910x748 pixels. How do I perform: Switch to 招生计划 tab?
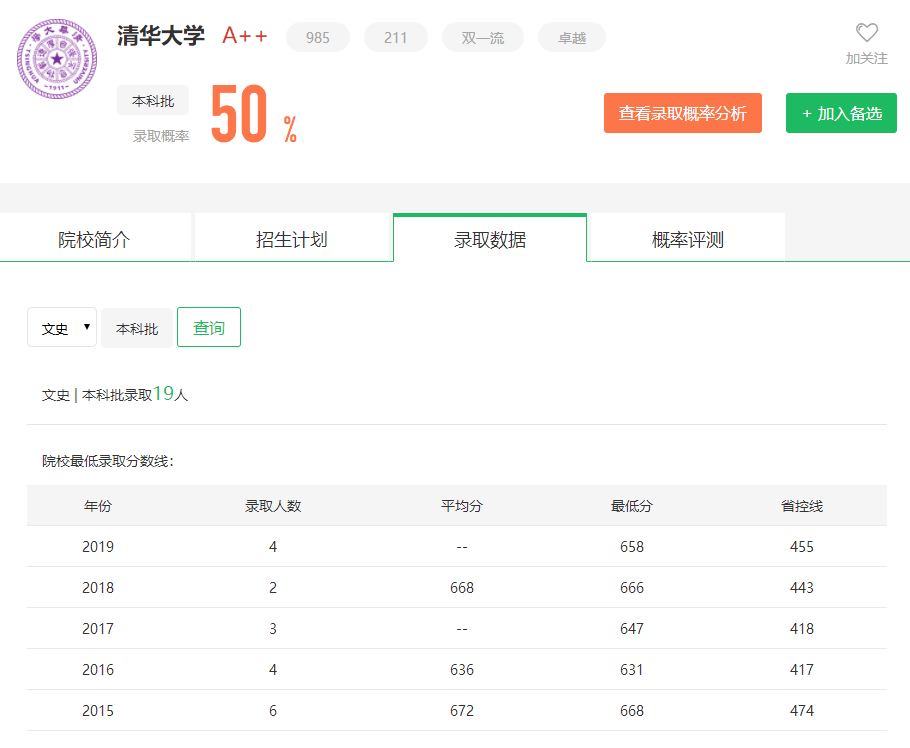point(292,239)
